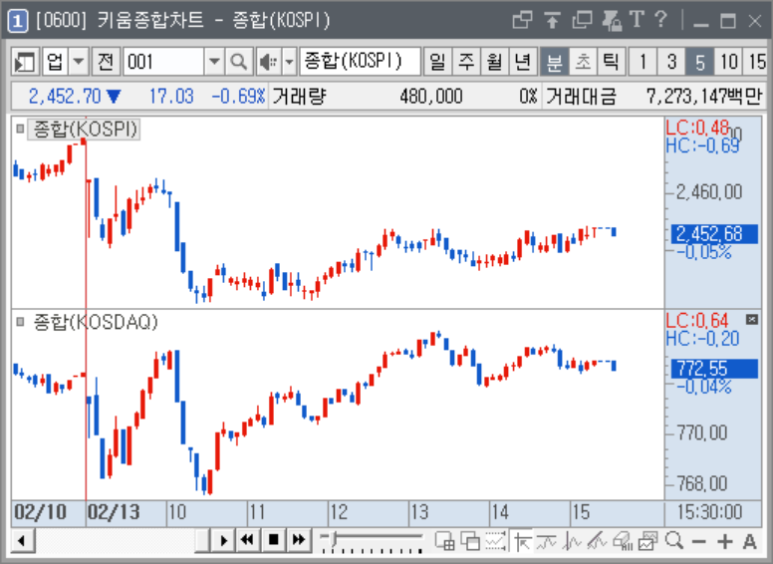Click the KOSPI current price label 2,452.68
773x564 pixels.
coord(714,234)
